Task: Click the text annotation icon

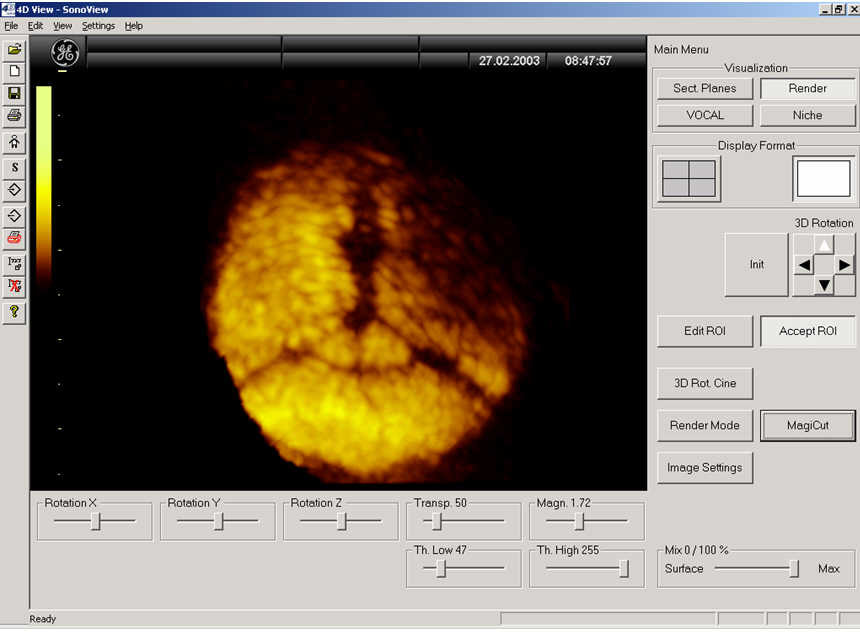Action: (x=14, y=263)
